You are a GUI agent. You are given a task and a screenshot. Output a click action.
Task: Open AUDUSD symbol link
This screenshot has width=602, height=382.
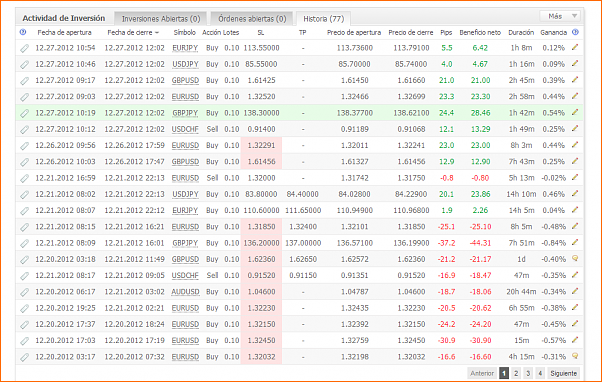click(185, 292)
